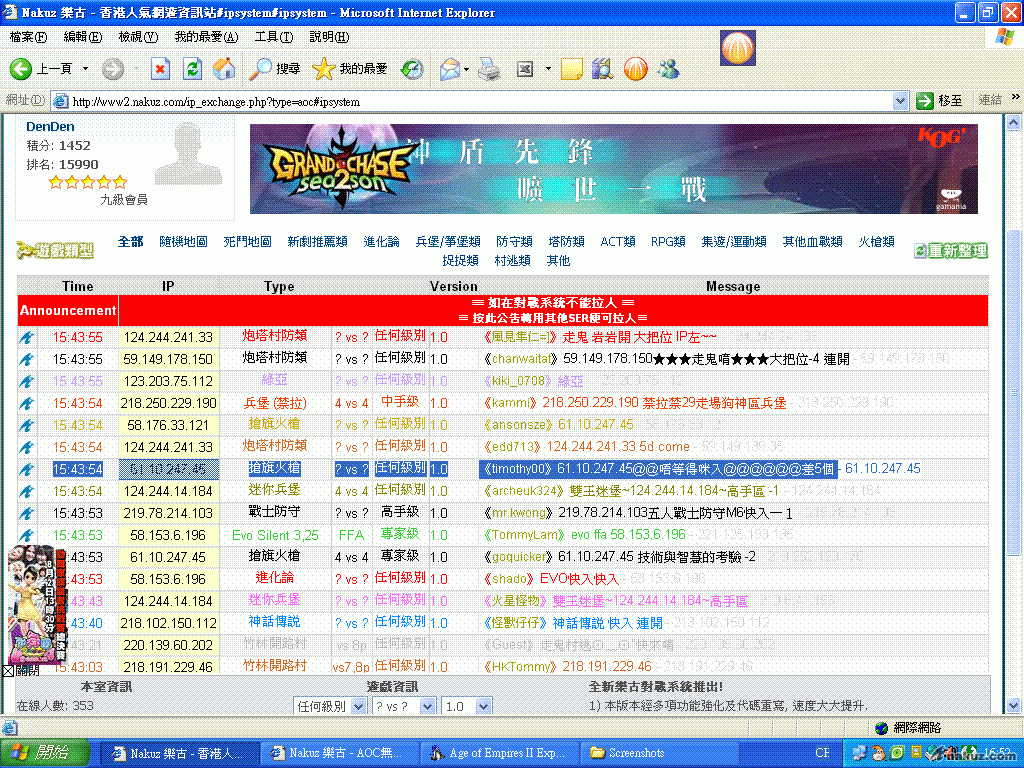Viewport: 1024px width, 768px height.
Task: Select the 塔防類 filter link
Action: [566, 242]
